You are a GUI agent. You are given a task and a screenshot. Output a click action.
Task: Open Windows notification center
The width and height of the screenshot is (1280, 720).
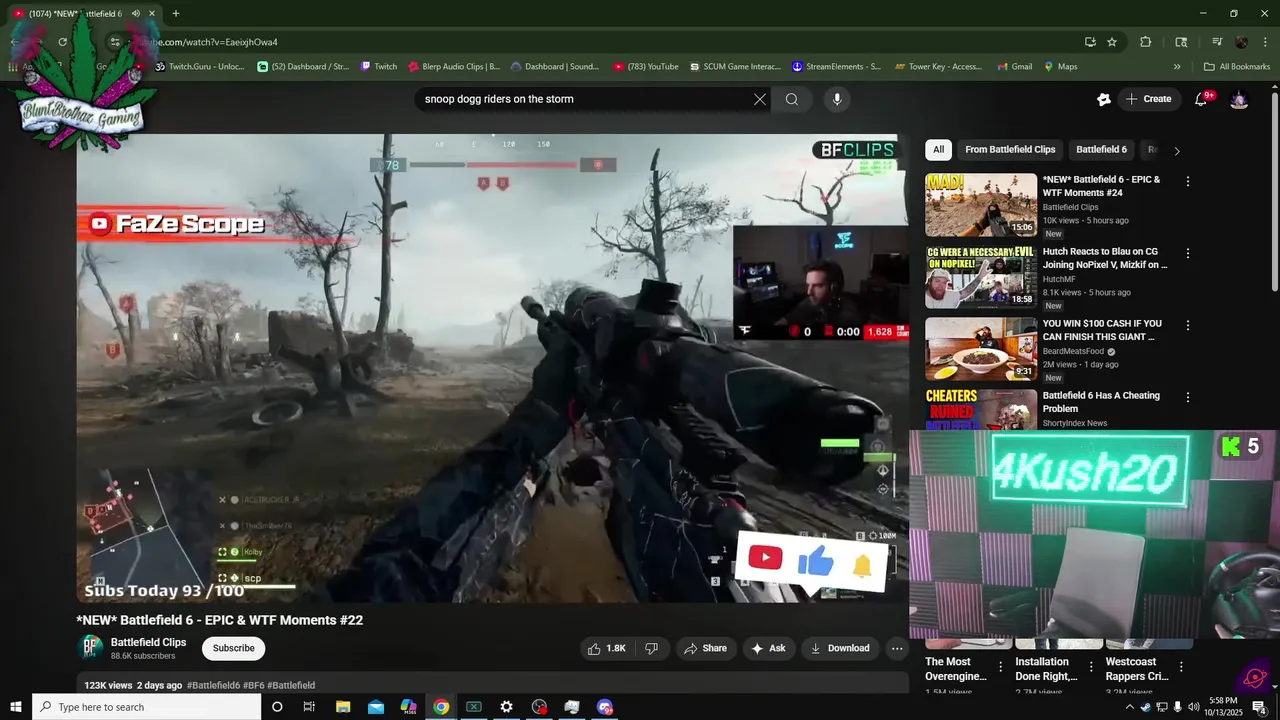[1261, 707]
